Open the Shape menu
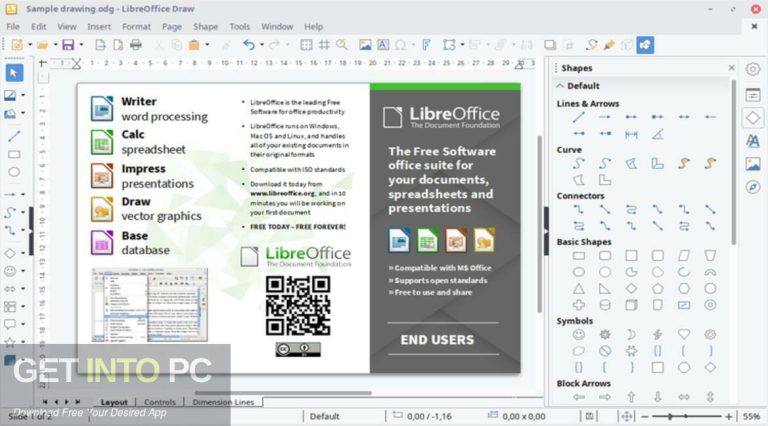 [205, 26]
